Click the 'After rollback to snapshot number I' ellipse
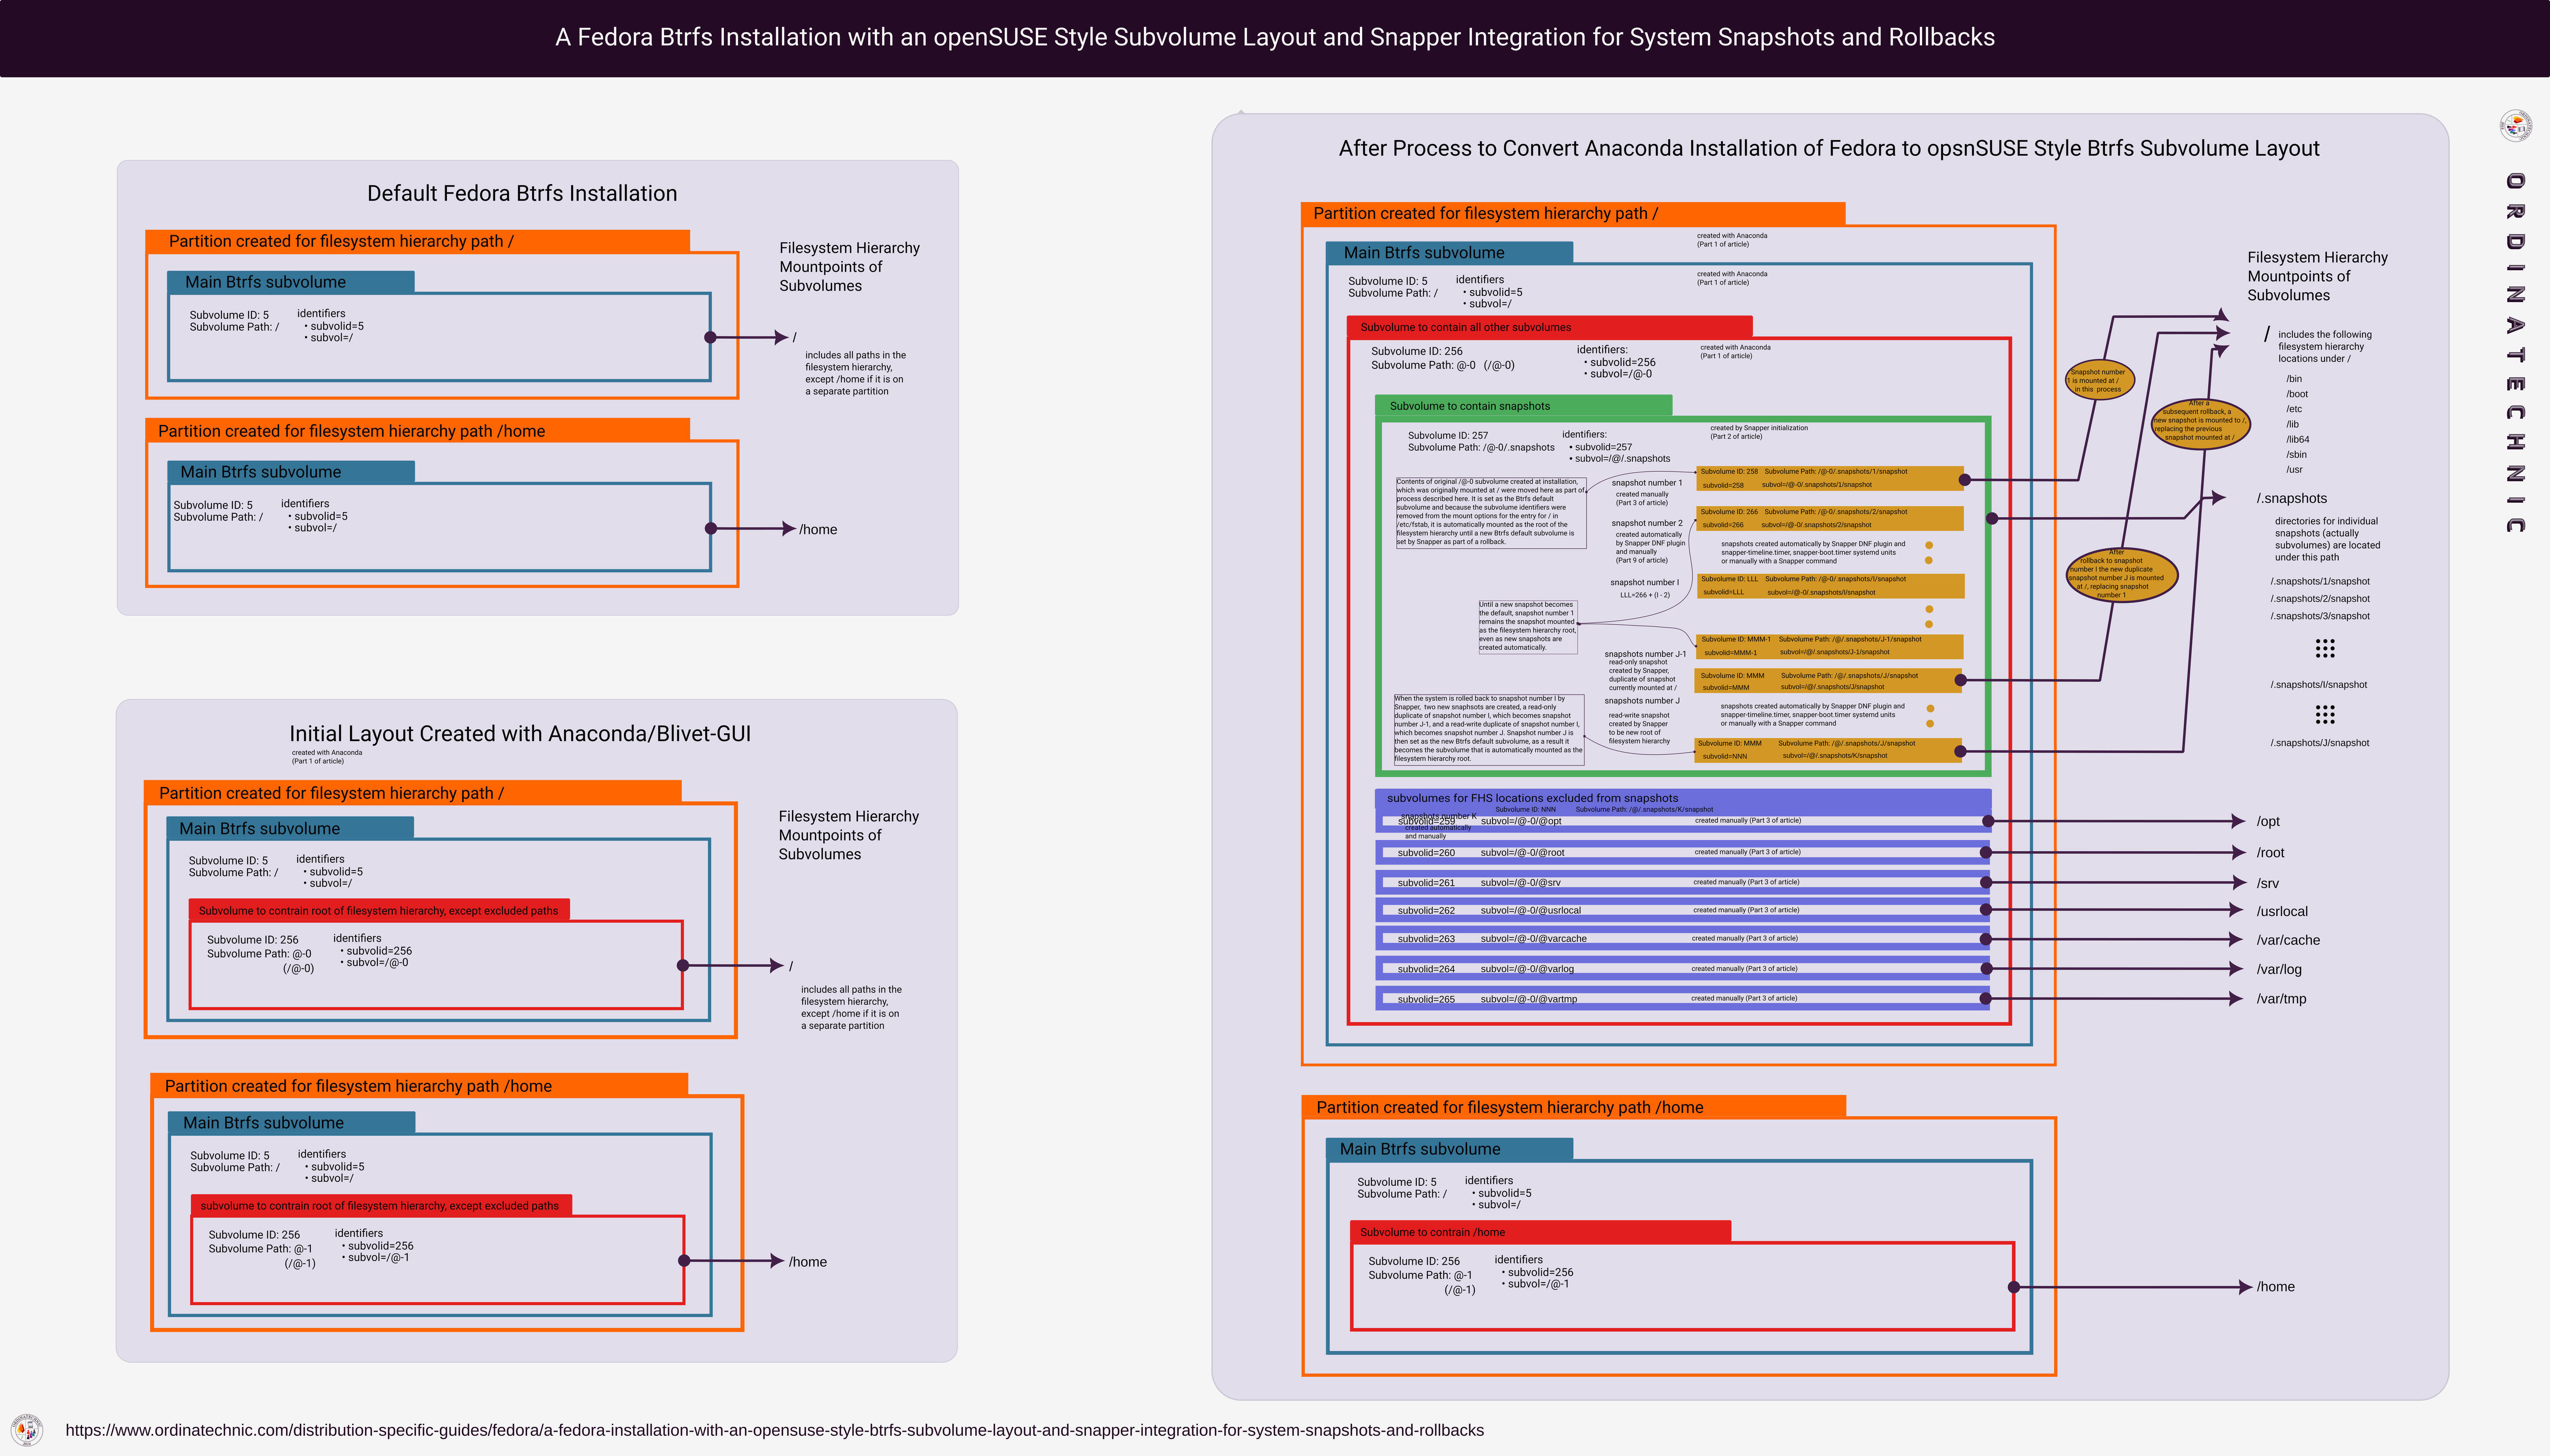Viewport: 2550px width, 1456px height. (x=2122, y=574)
